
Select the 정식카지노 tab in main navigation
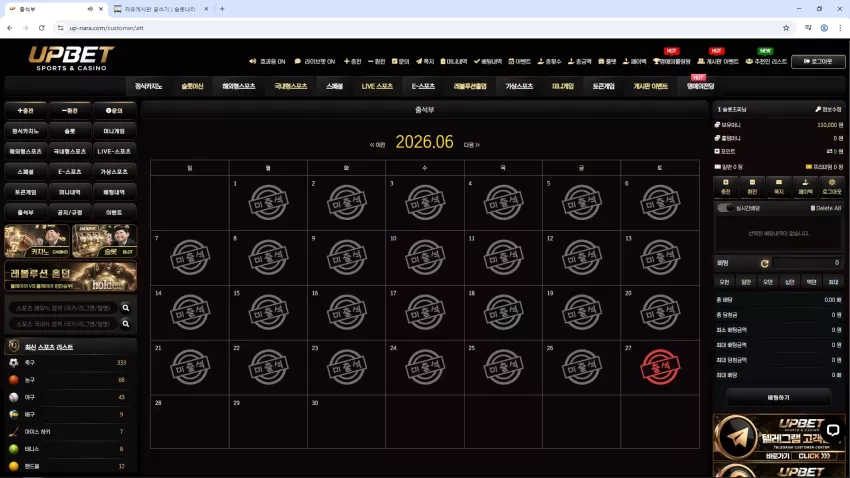[149, 86]
